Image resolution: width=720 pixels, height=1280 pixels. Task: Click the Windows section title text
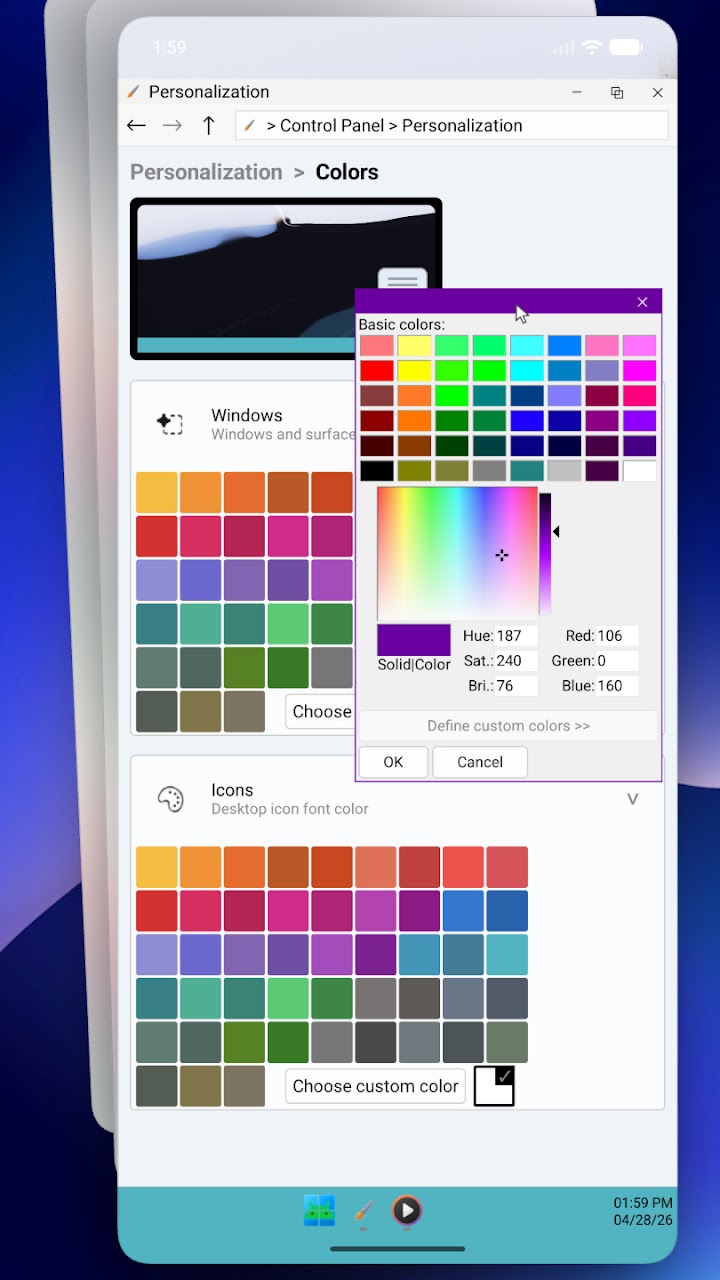247,415
